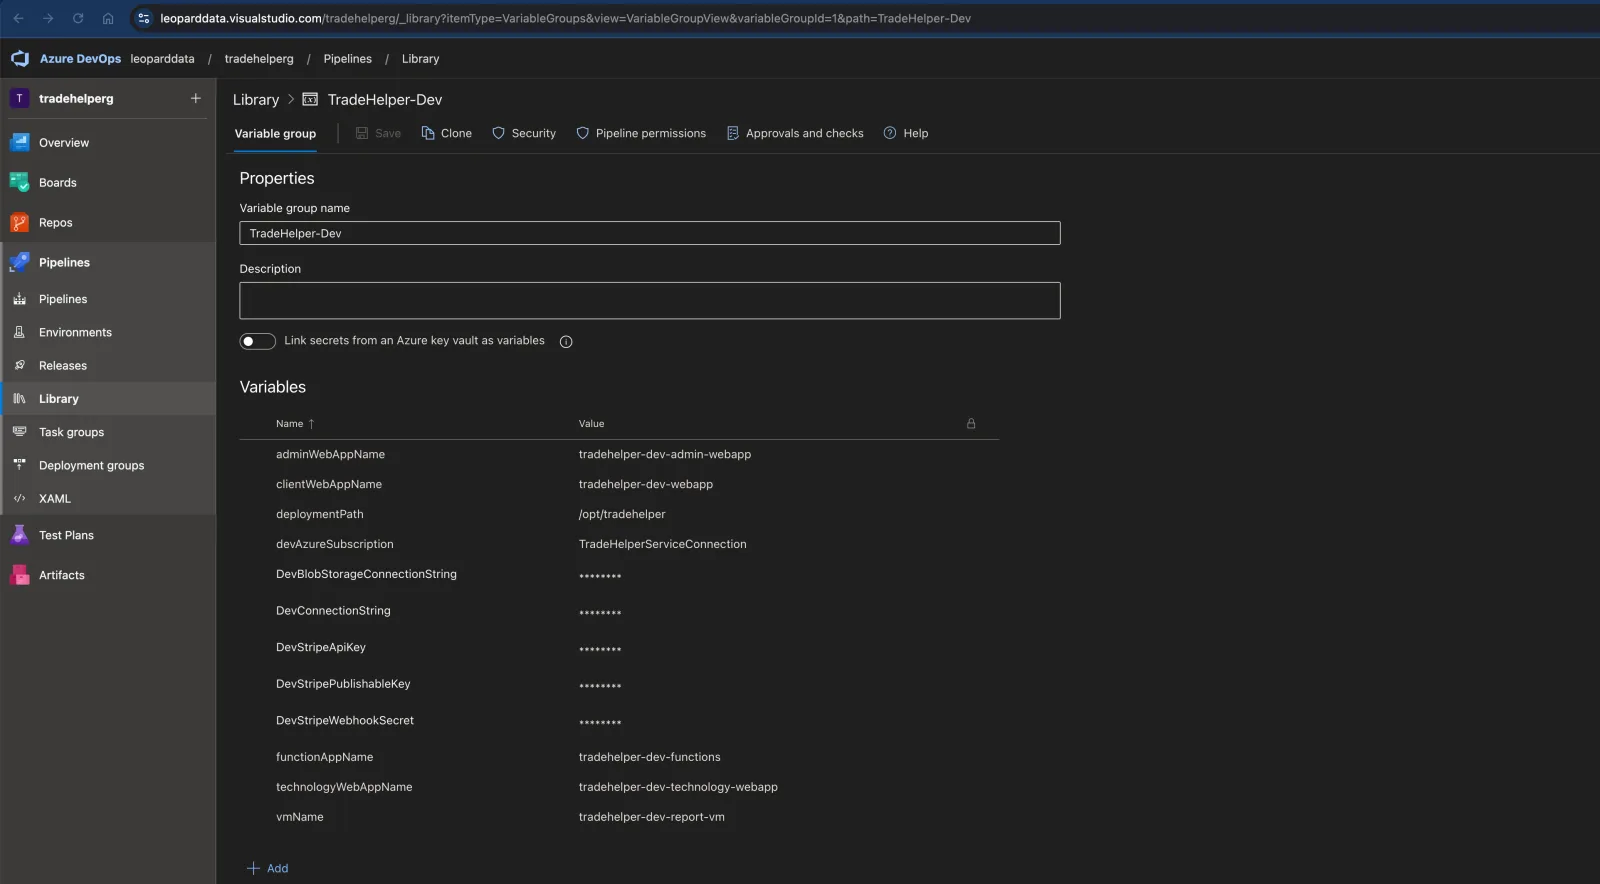Click the Task groups icon
The width and height of the screenshot is (1600, 884).
pos(19,432)
